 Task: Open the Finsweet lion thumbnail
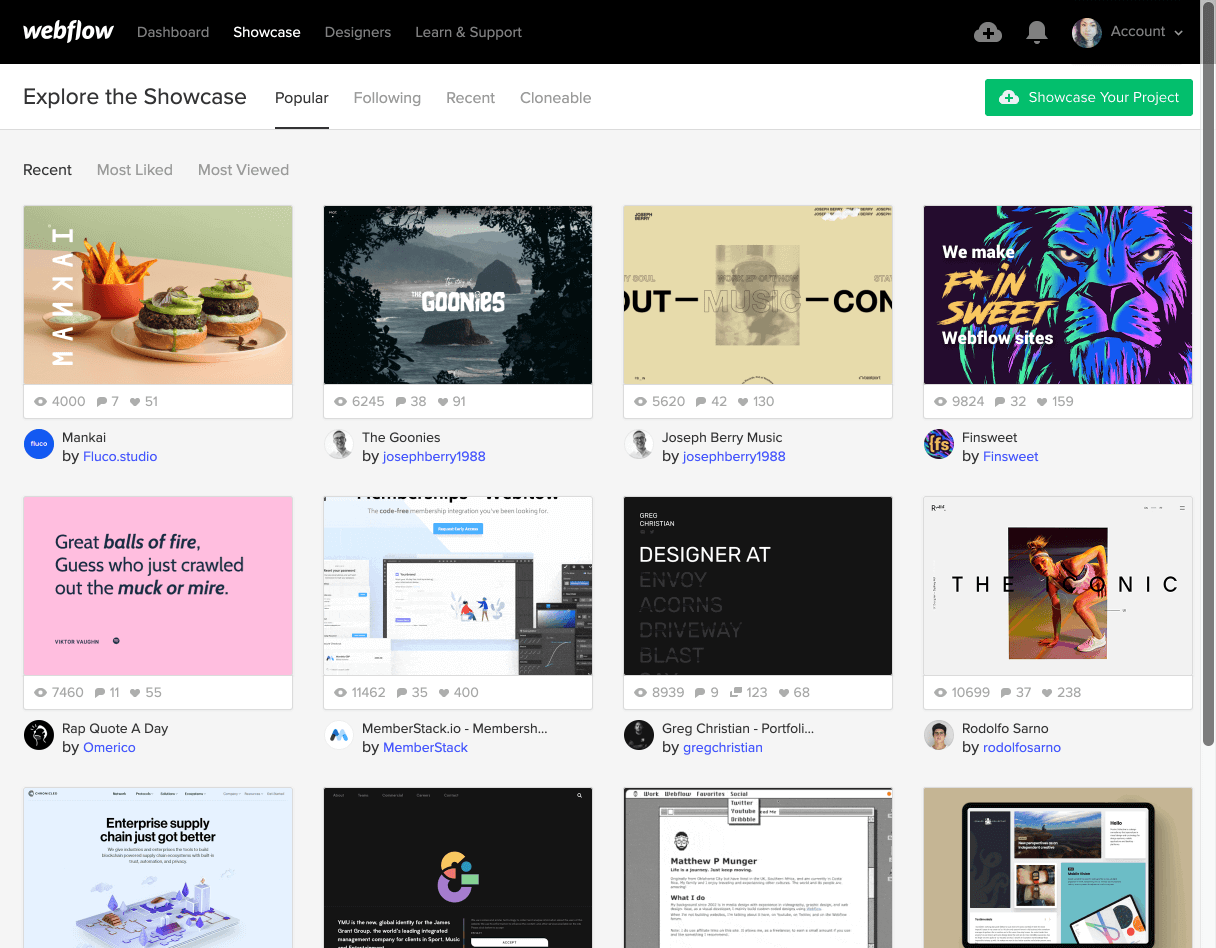coord(1058,295)
